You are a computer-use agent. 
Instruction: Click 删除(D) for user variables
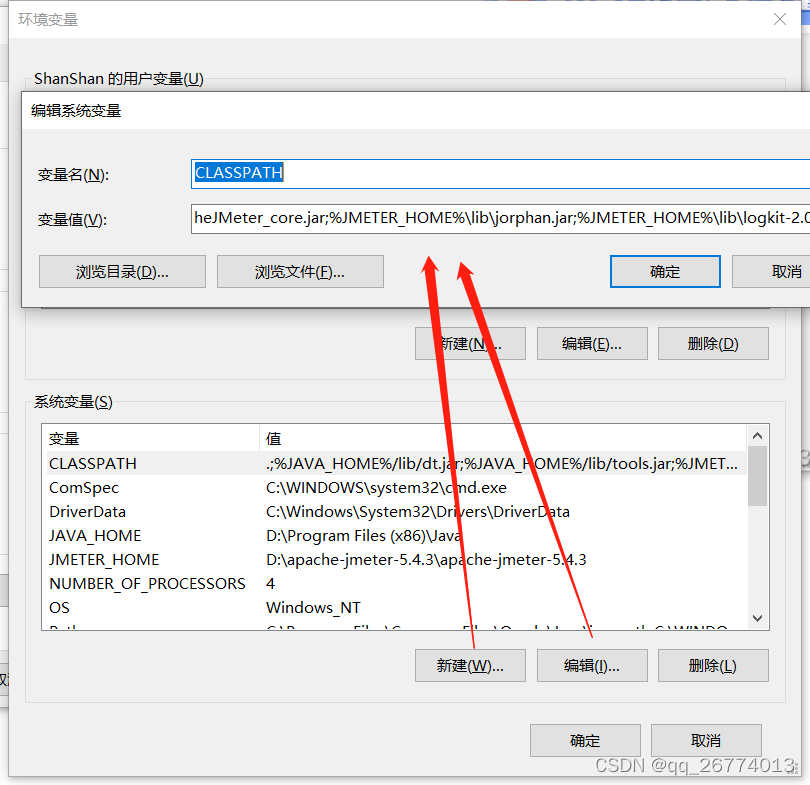713,343
